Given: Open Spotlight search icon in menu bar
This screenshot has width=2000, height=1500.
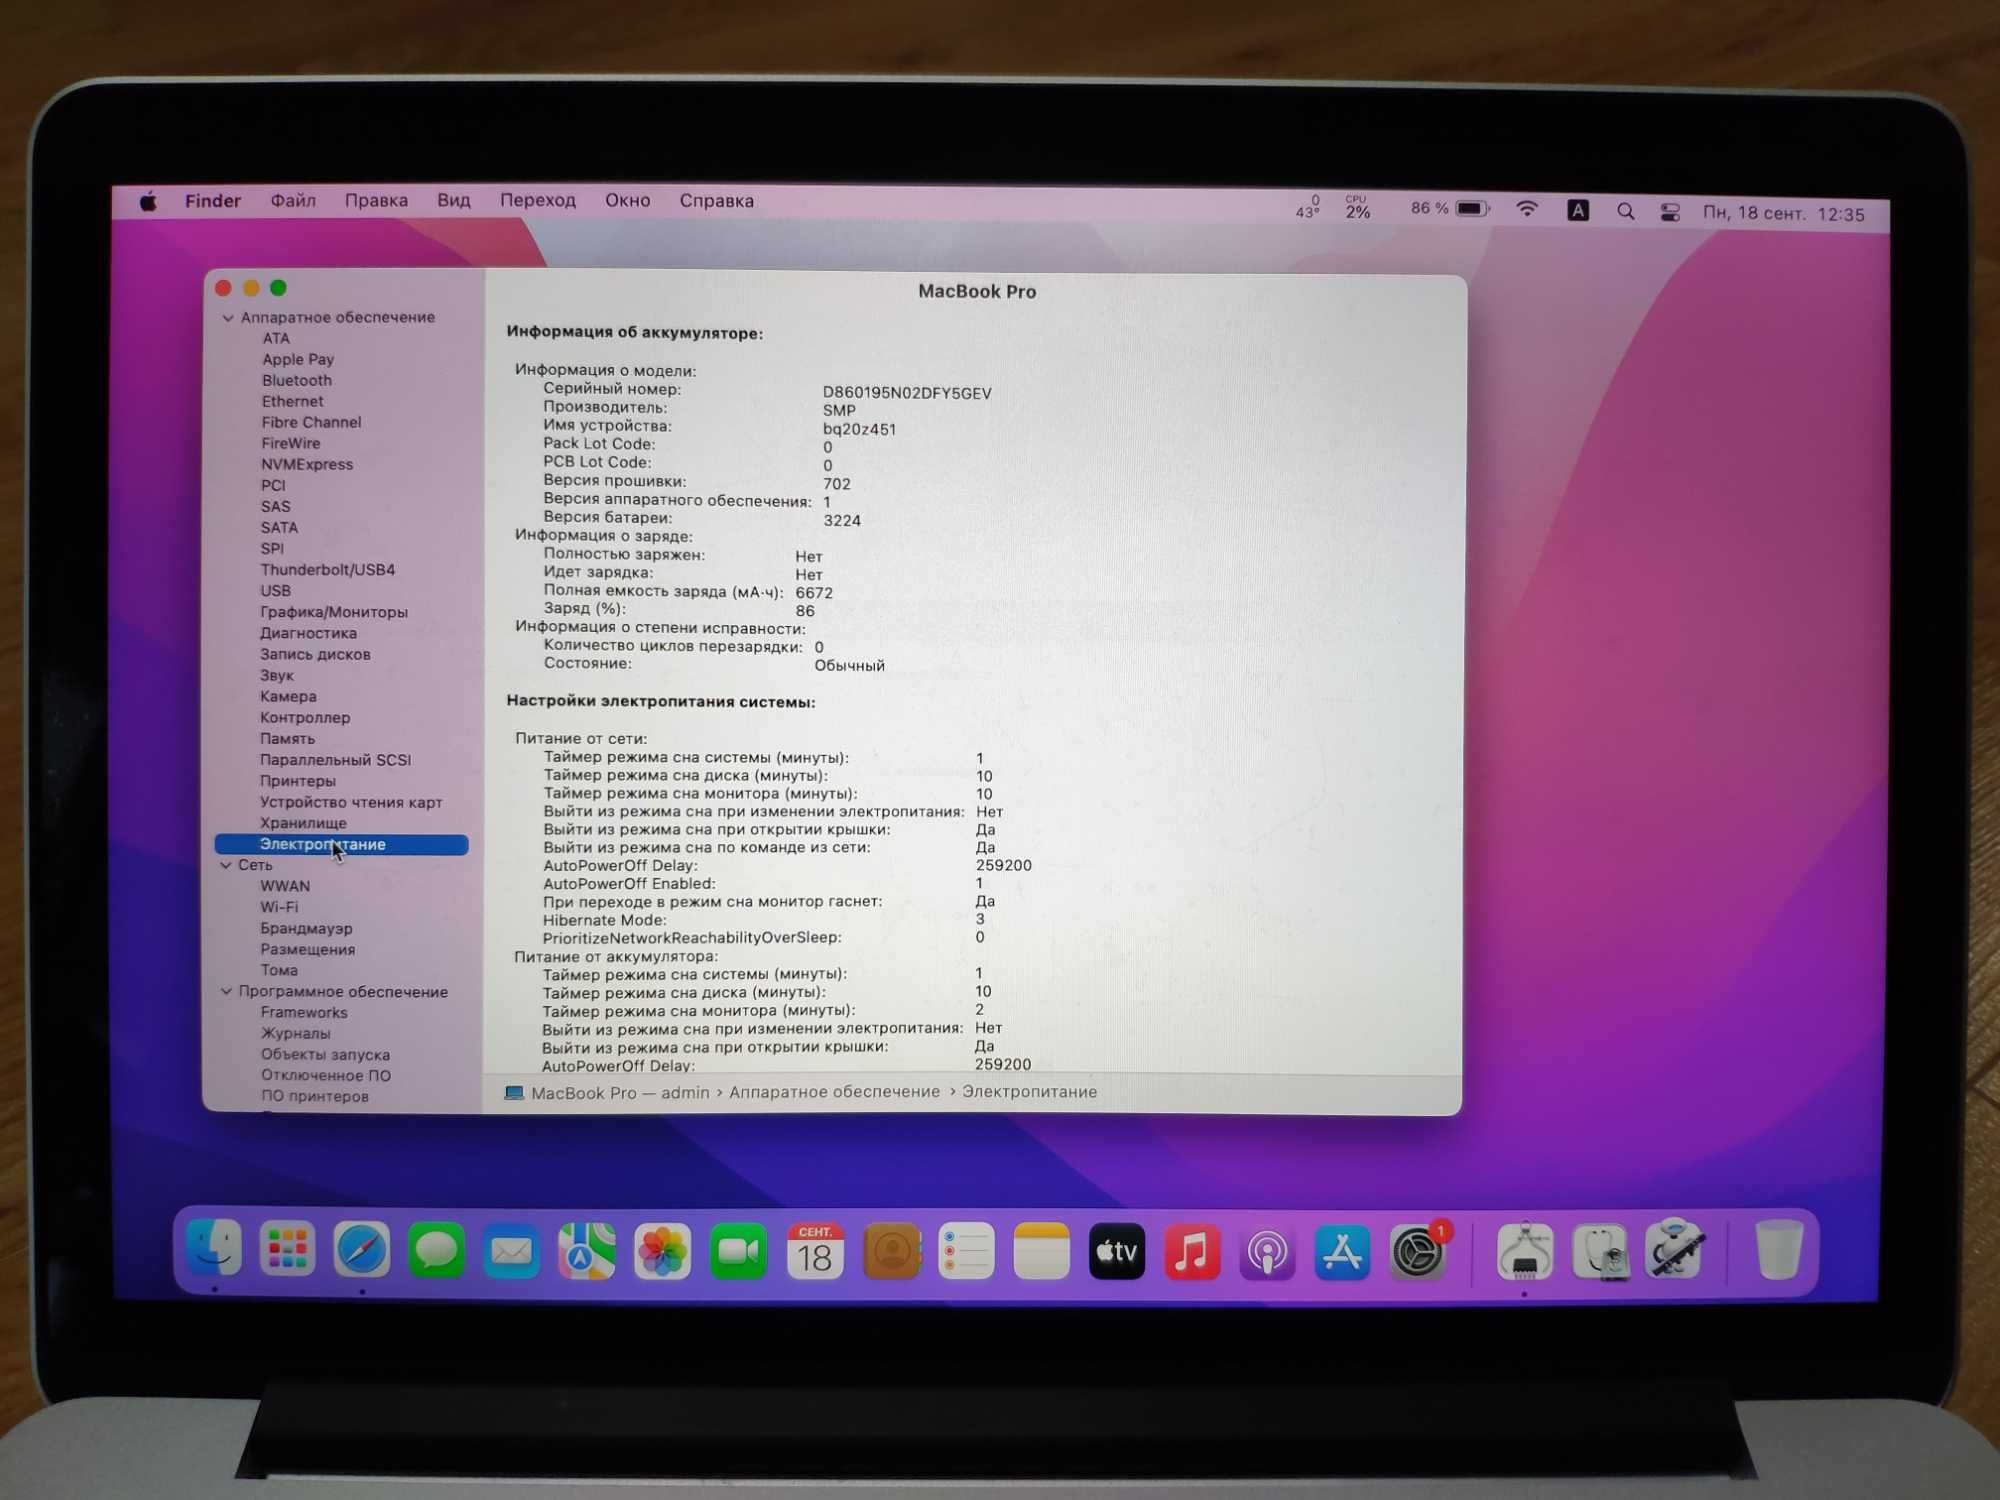Looking at the screenshot, I should point(1625,211).
